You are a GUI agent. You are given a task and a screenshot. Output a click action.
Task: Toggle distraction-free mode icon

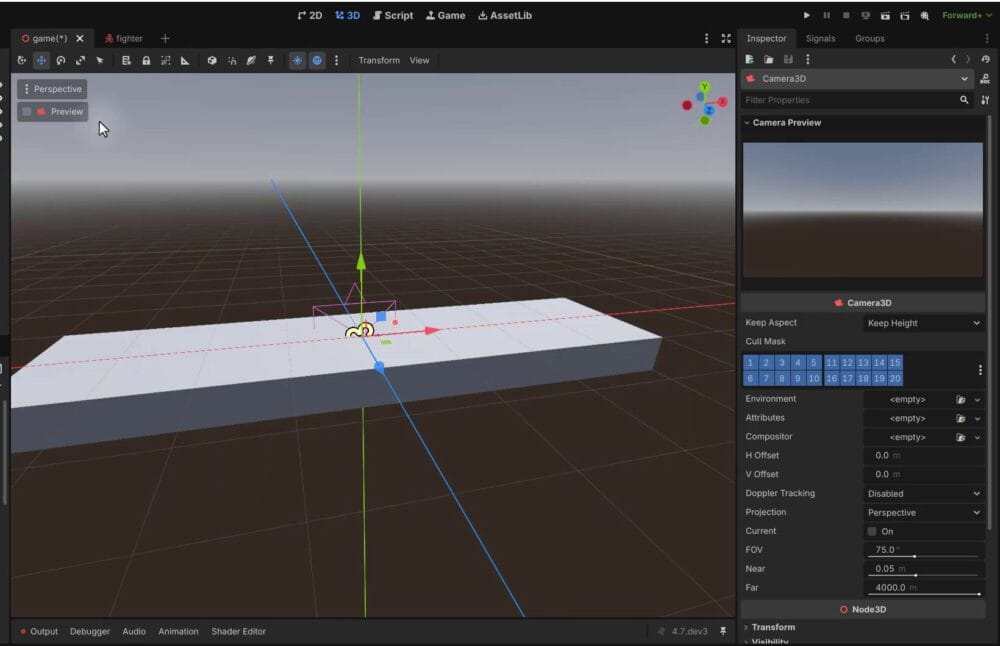coord(726,38)
